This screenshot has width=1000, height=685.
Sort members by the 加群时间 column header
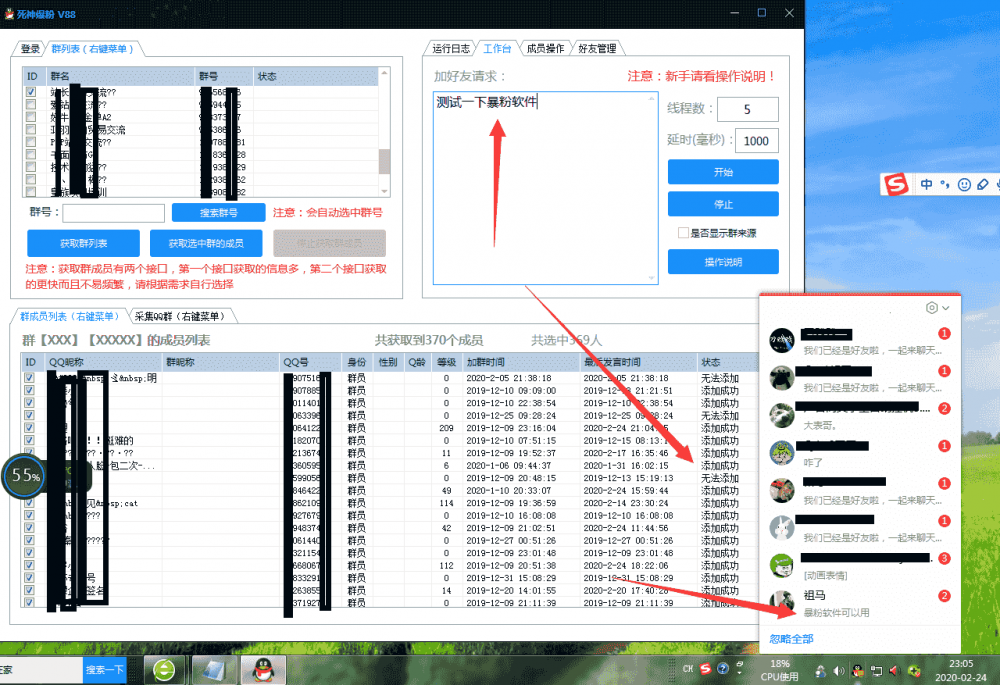[520, 362]
